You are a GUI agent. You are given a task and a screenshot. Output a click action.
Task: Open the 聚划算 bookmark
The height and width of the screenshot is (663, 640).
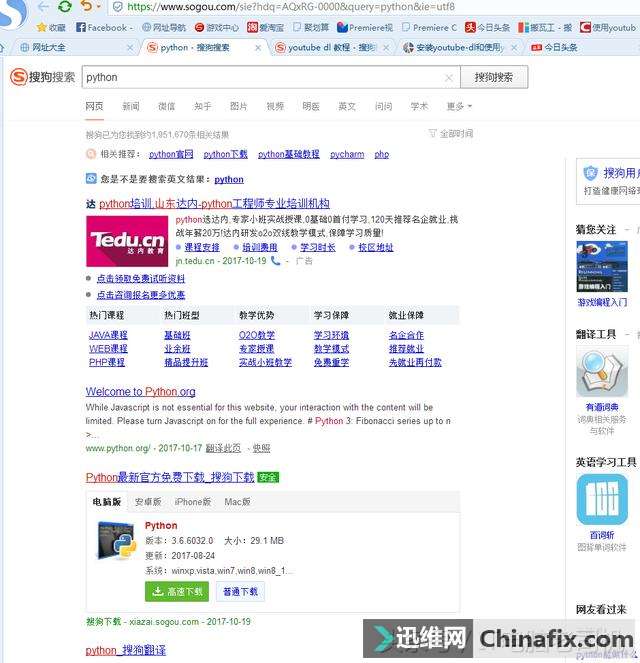click(311, 27)
